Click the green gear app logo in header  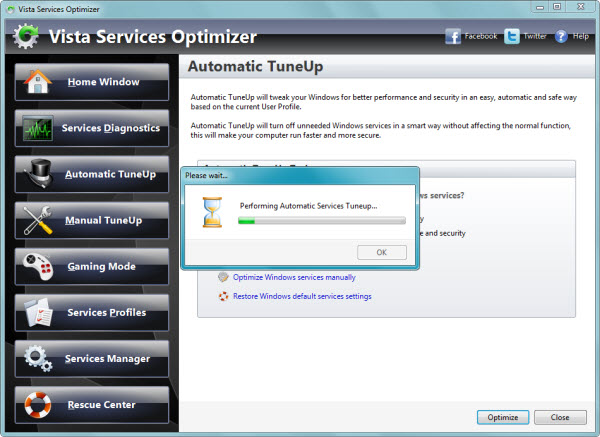point(26,36)
